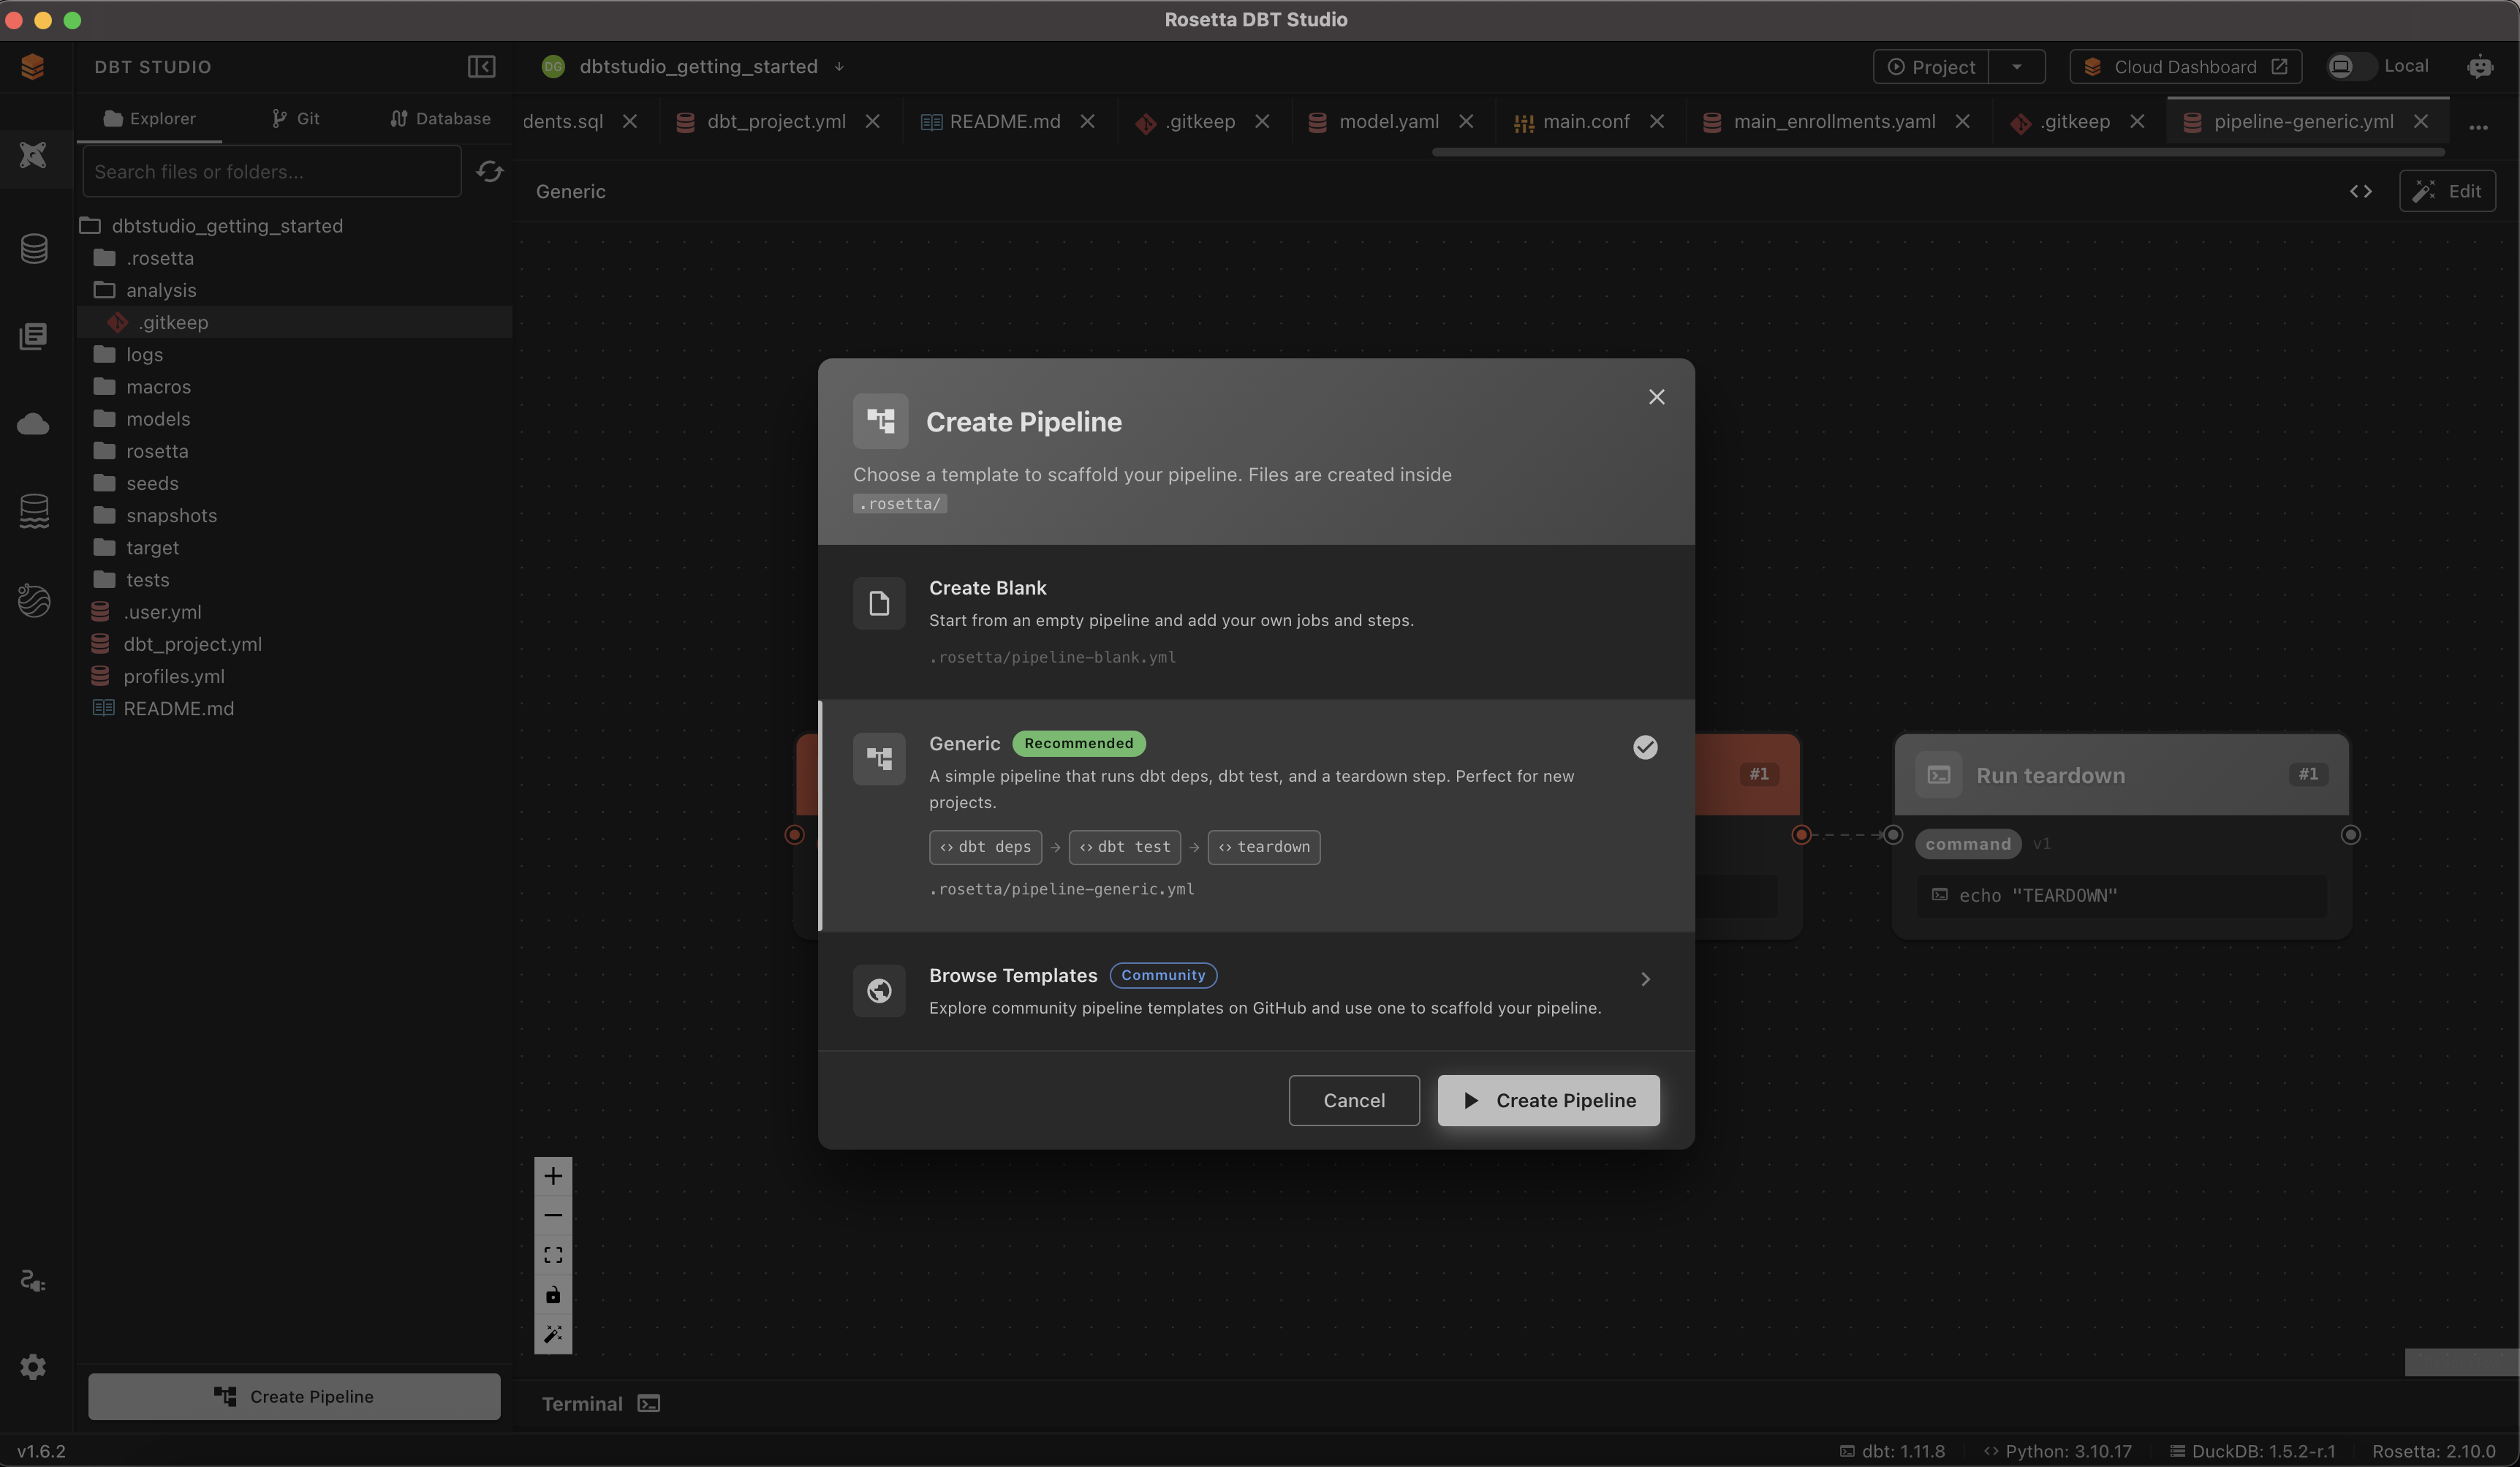Click the Rosetta logo icon in the sidebar

click(x=32, y=66)
